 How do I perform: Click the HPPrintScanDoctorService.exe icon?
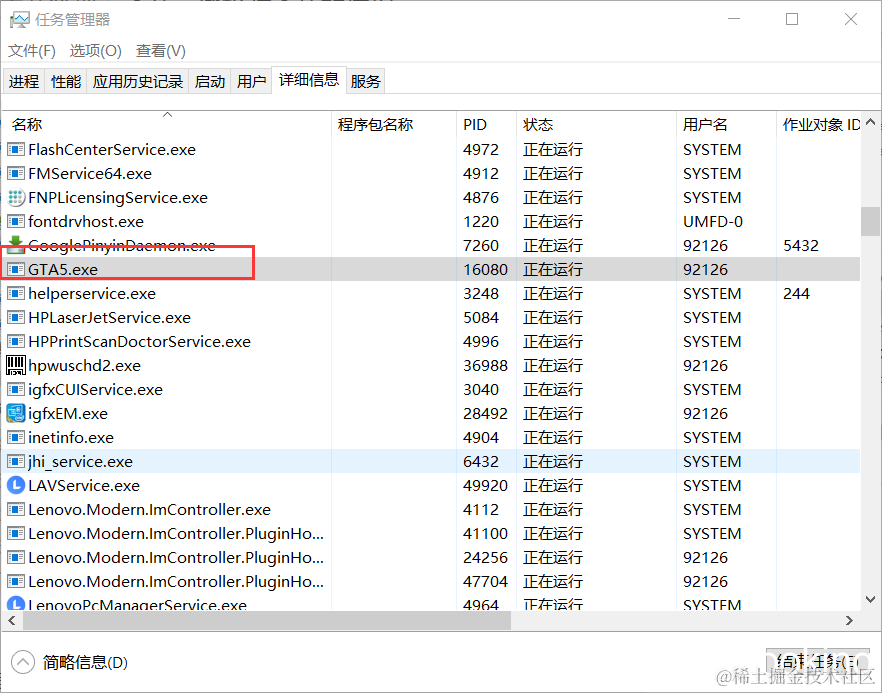[x=16, y=341]
